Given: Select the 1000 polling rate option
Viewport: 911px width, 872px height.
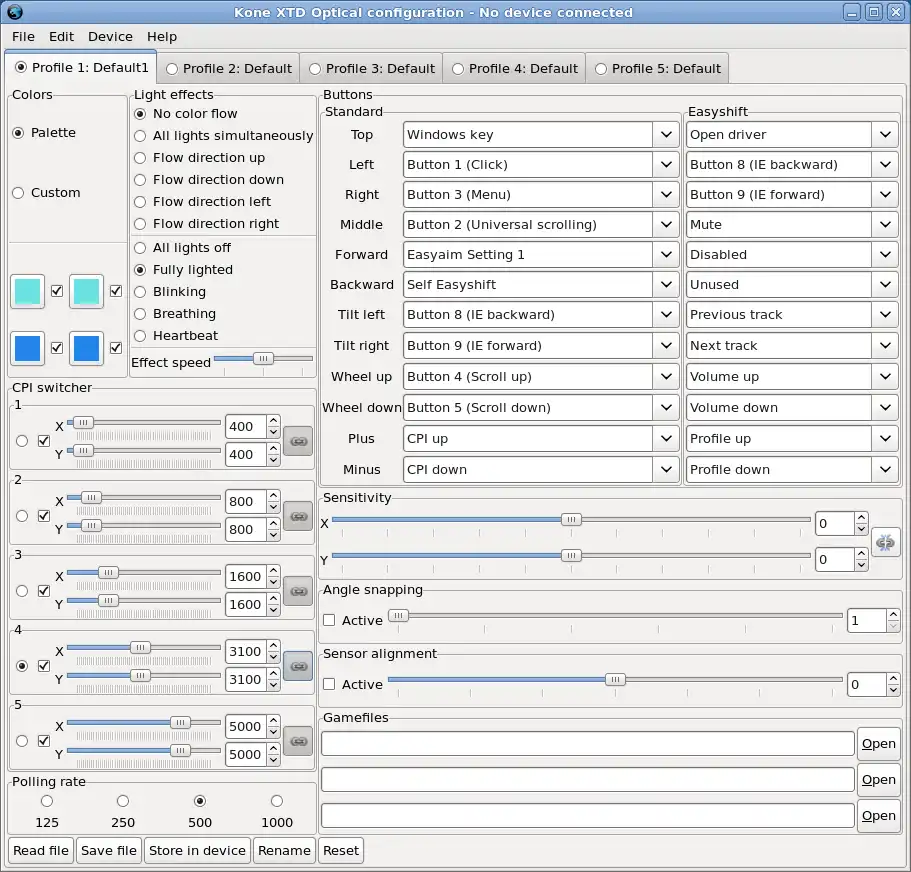Looking at the screenshot, I should pyautogui.click(x=277, y=801).
